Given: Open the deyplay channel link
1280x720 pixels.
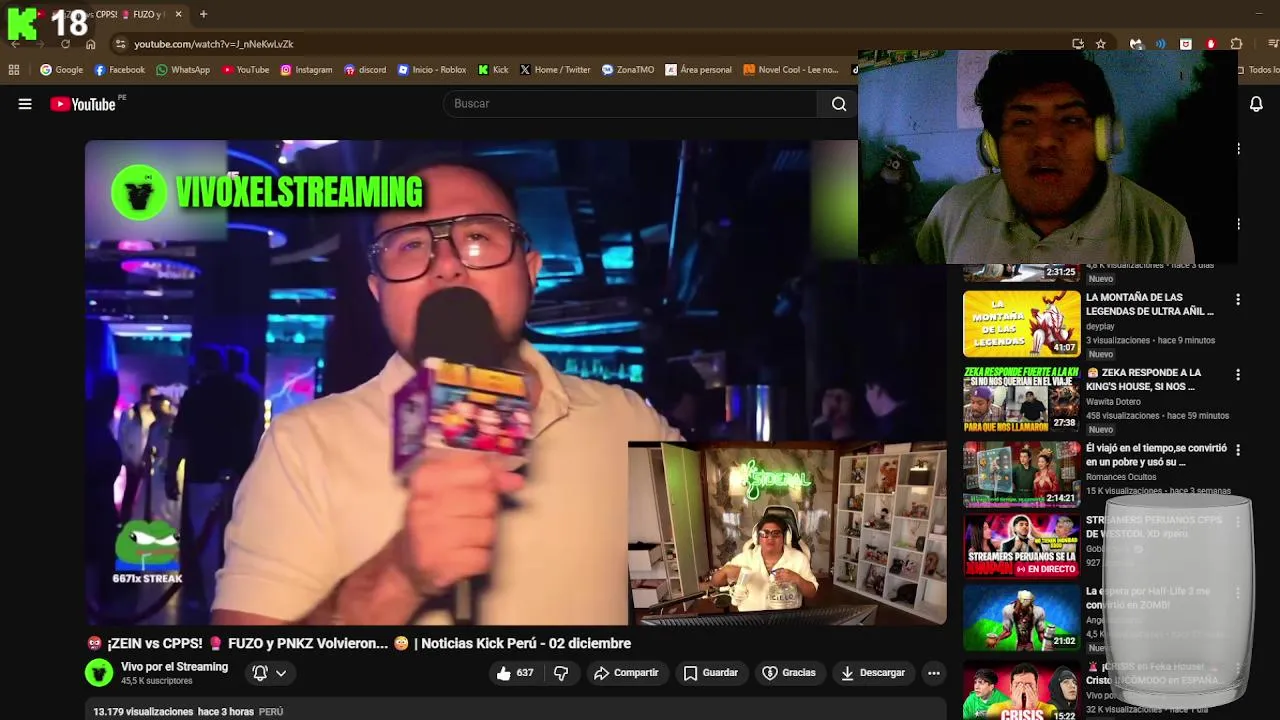Looking at the screenshot, I should tap(1100, 326).
